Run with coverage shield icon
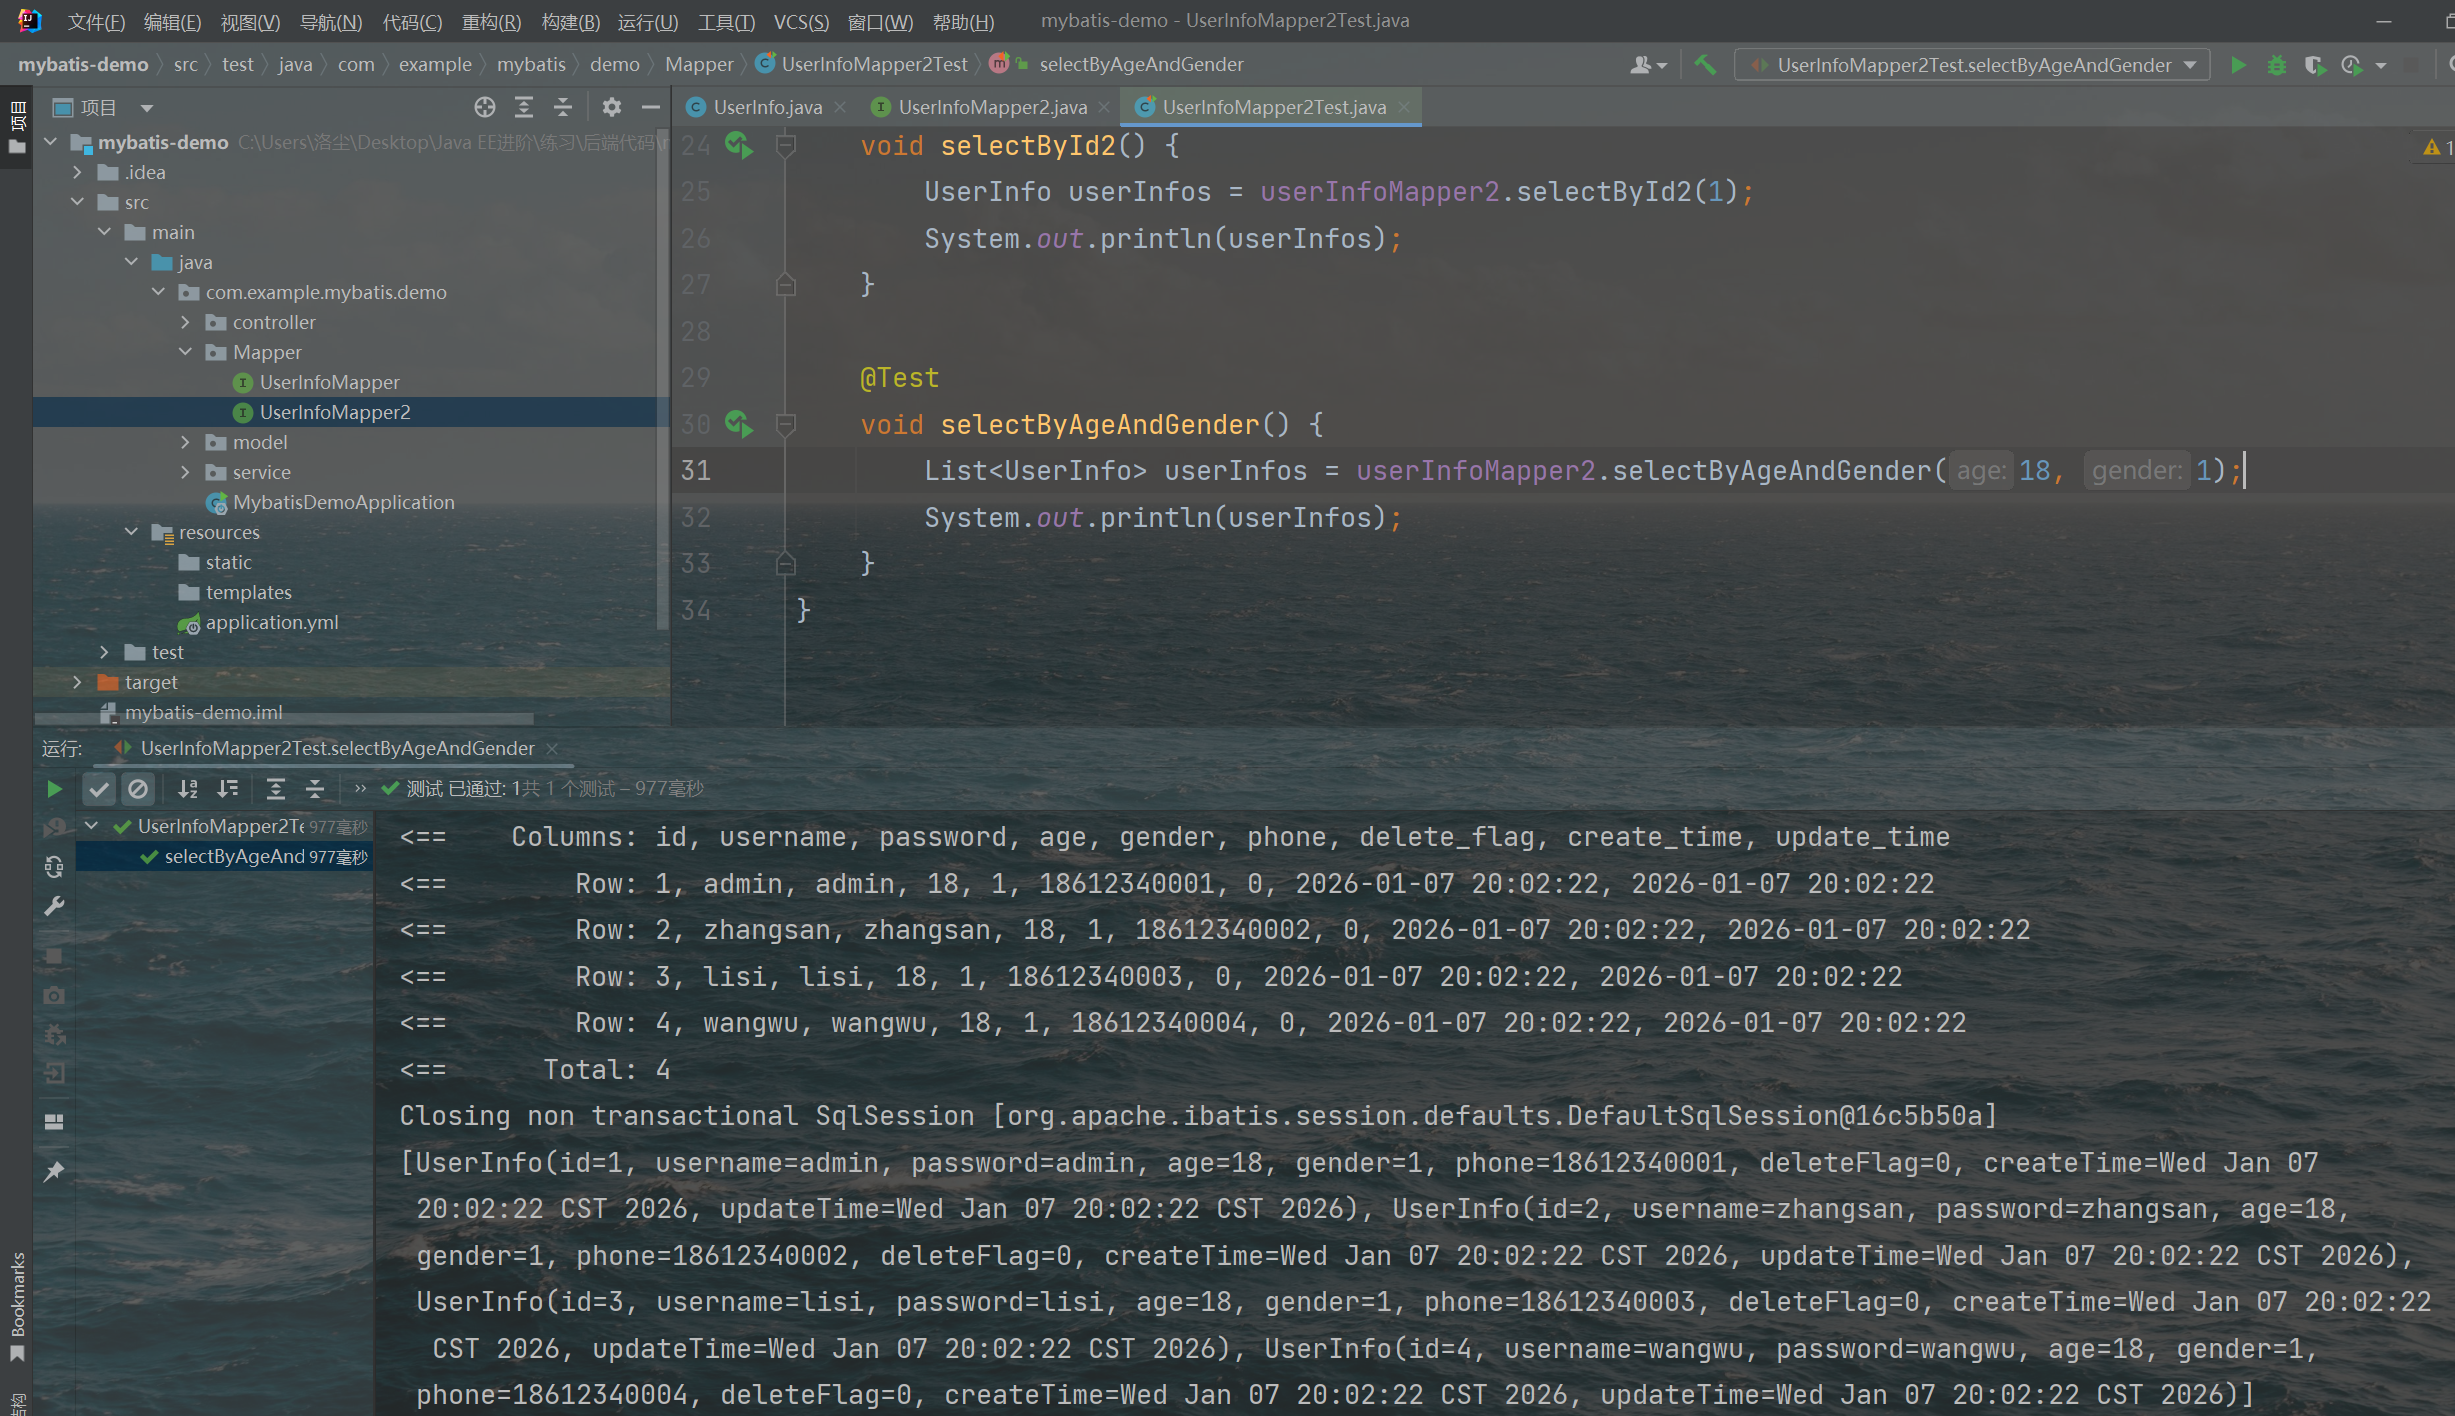2455x1416 pixels. point(2314,65)
